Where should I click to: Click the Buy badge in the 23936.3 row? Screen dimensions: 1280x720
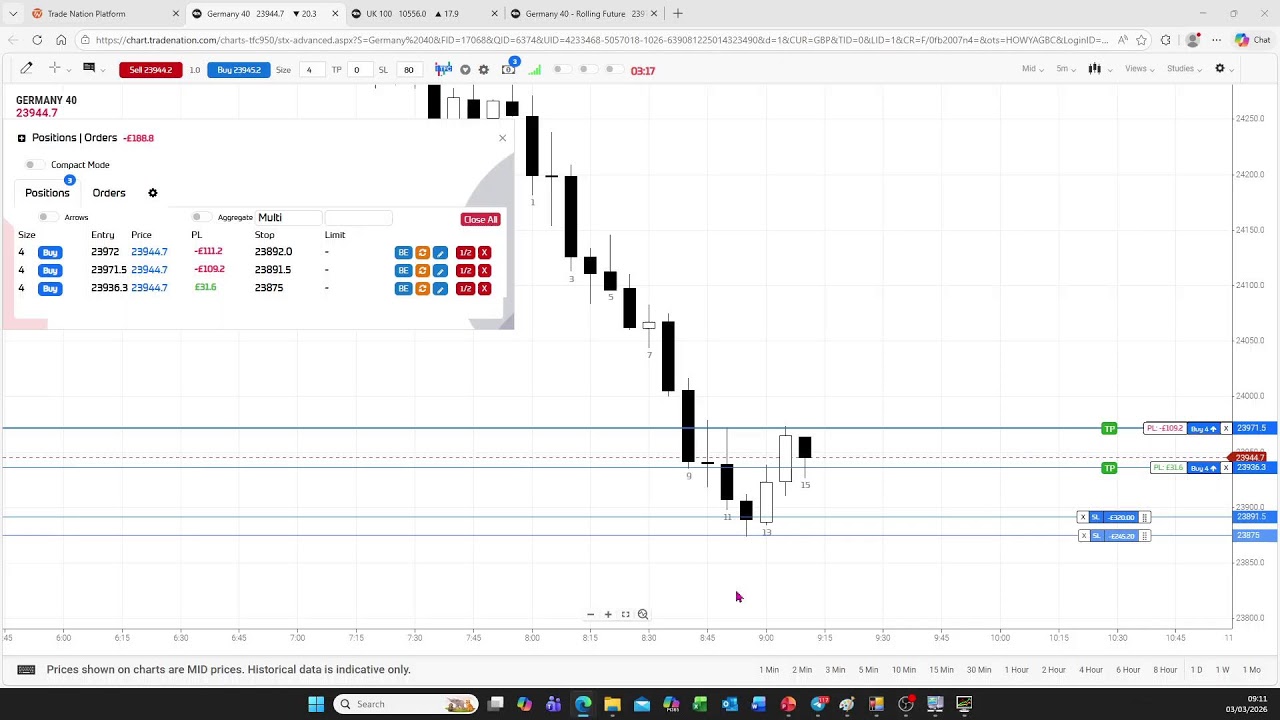(50, 289)
